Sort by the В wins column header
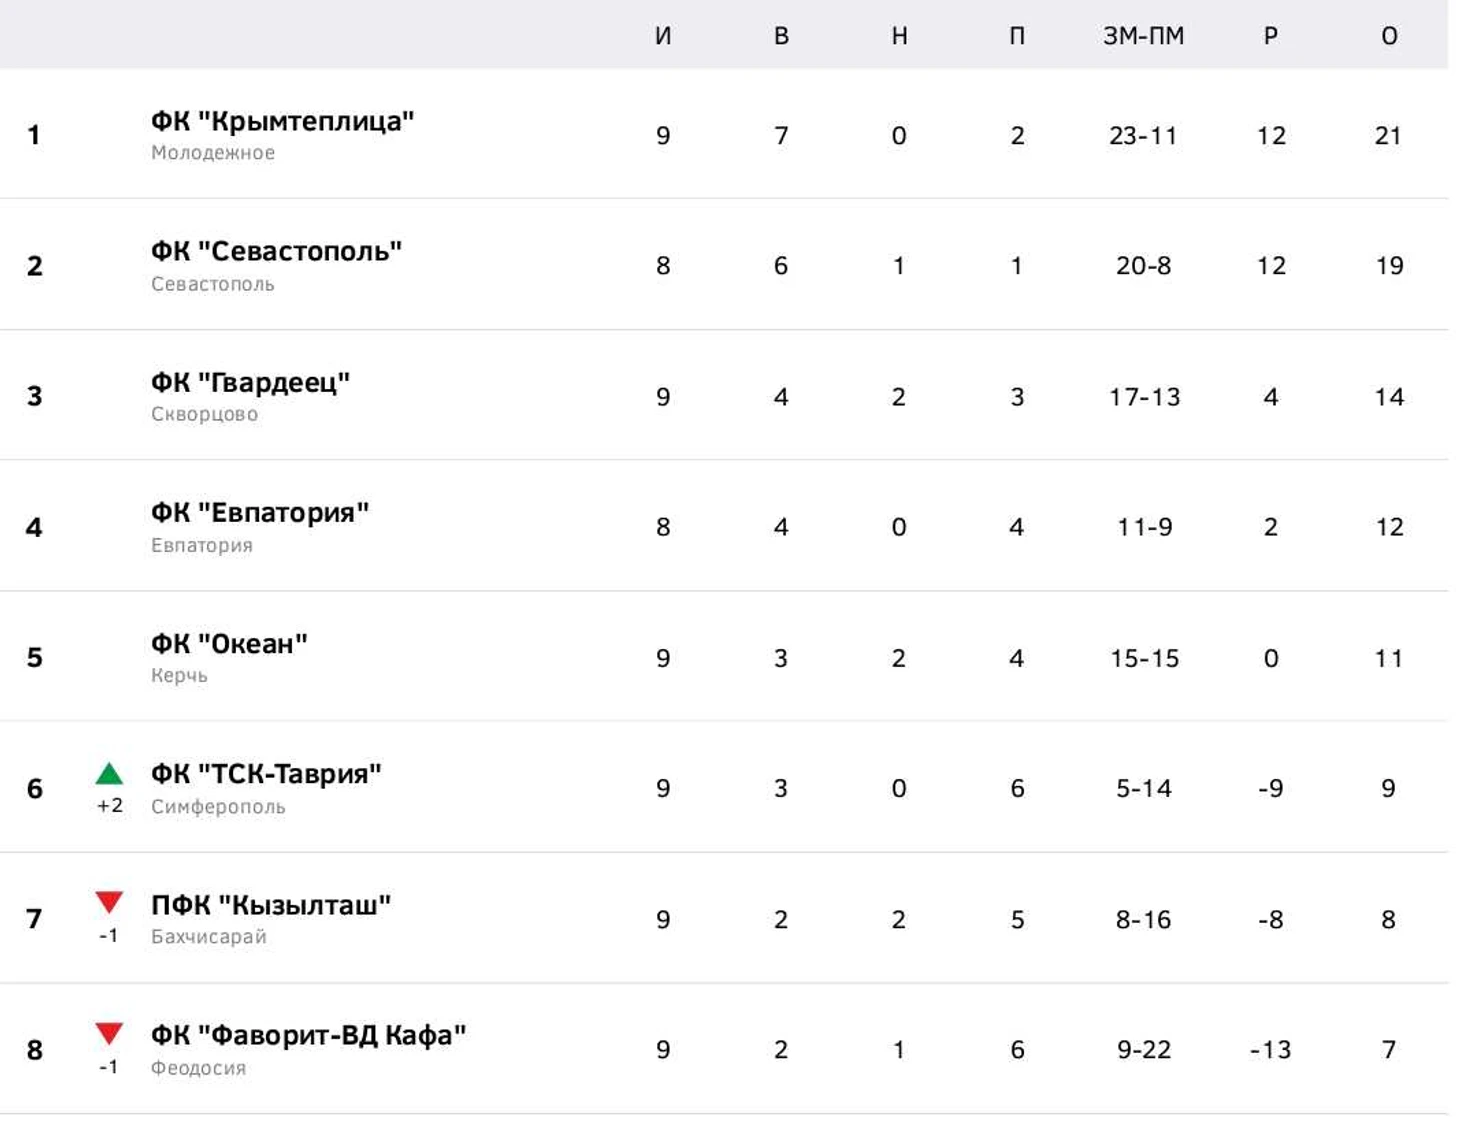The image size is (1460, 1130). pyautogui.click(x=781, y=36)
